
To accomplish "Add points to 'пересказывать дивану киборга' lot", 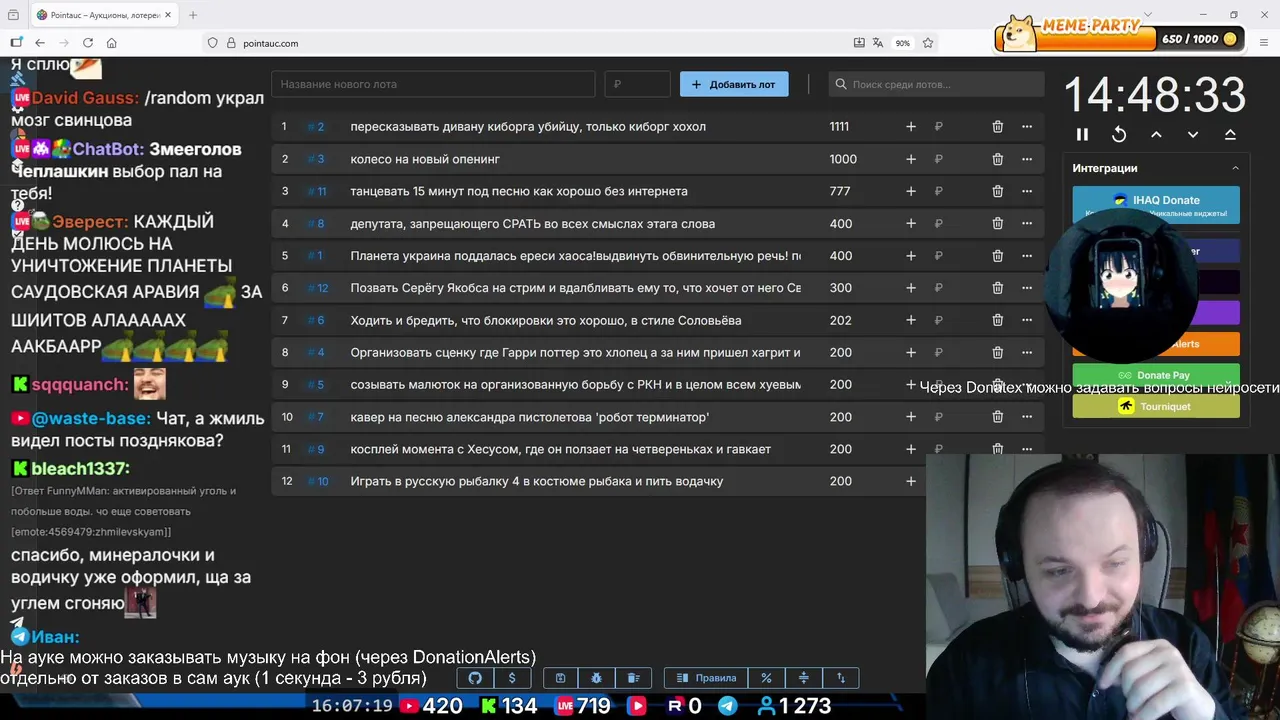I will point(911,127).
